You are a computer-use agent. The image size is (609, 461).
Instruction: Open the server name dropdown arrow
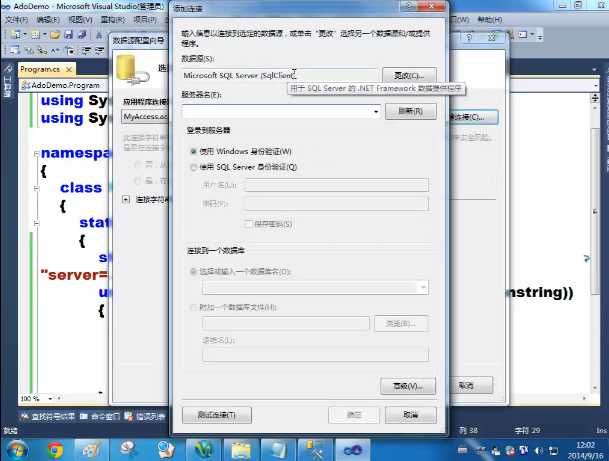click(x=376, y=112)
